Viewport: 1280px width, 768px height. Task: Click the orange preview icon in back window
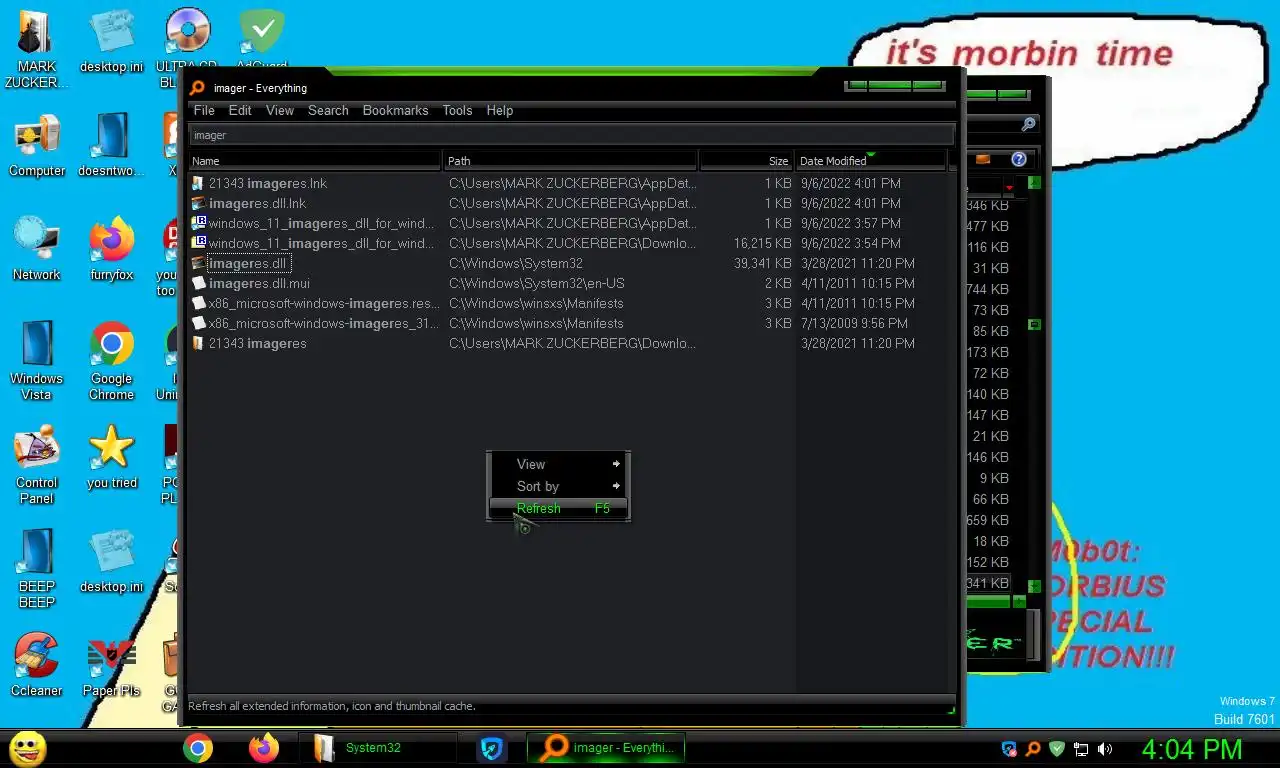983,159
